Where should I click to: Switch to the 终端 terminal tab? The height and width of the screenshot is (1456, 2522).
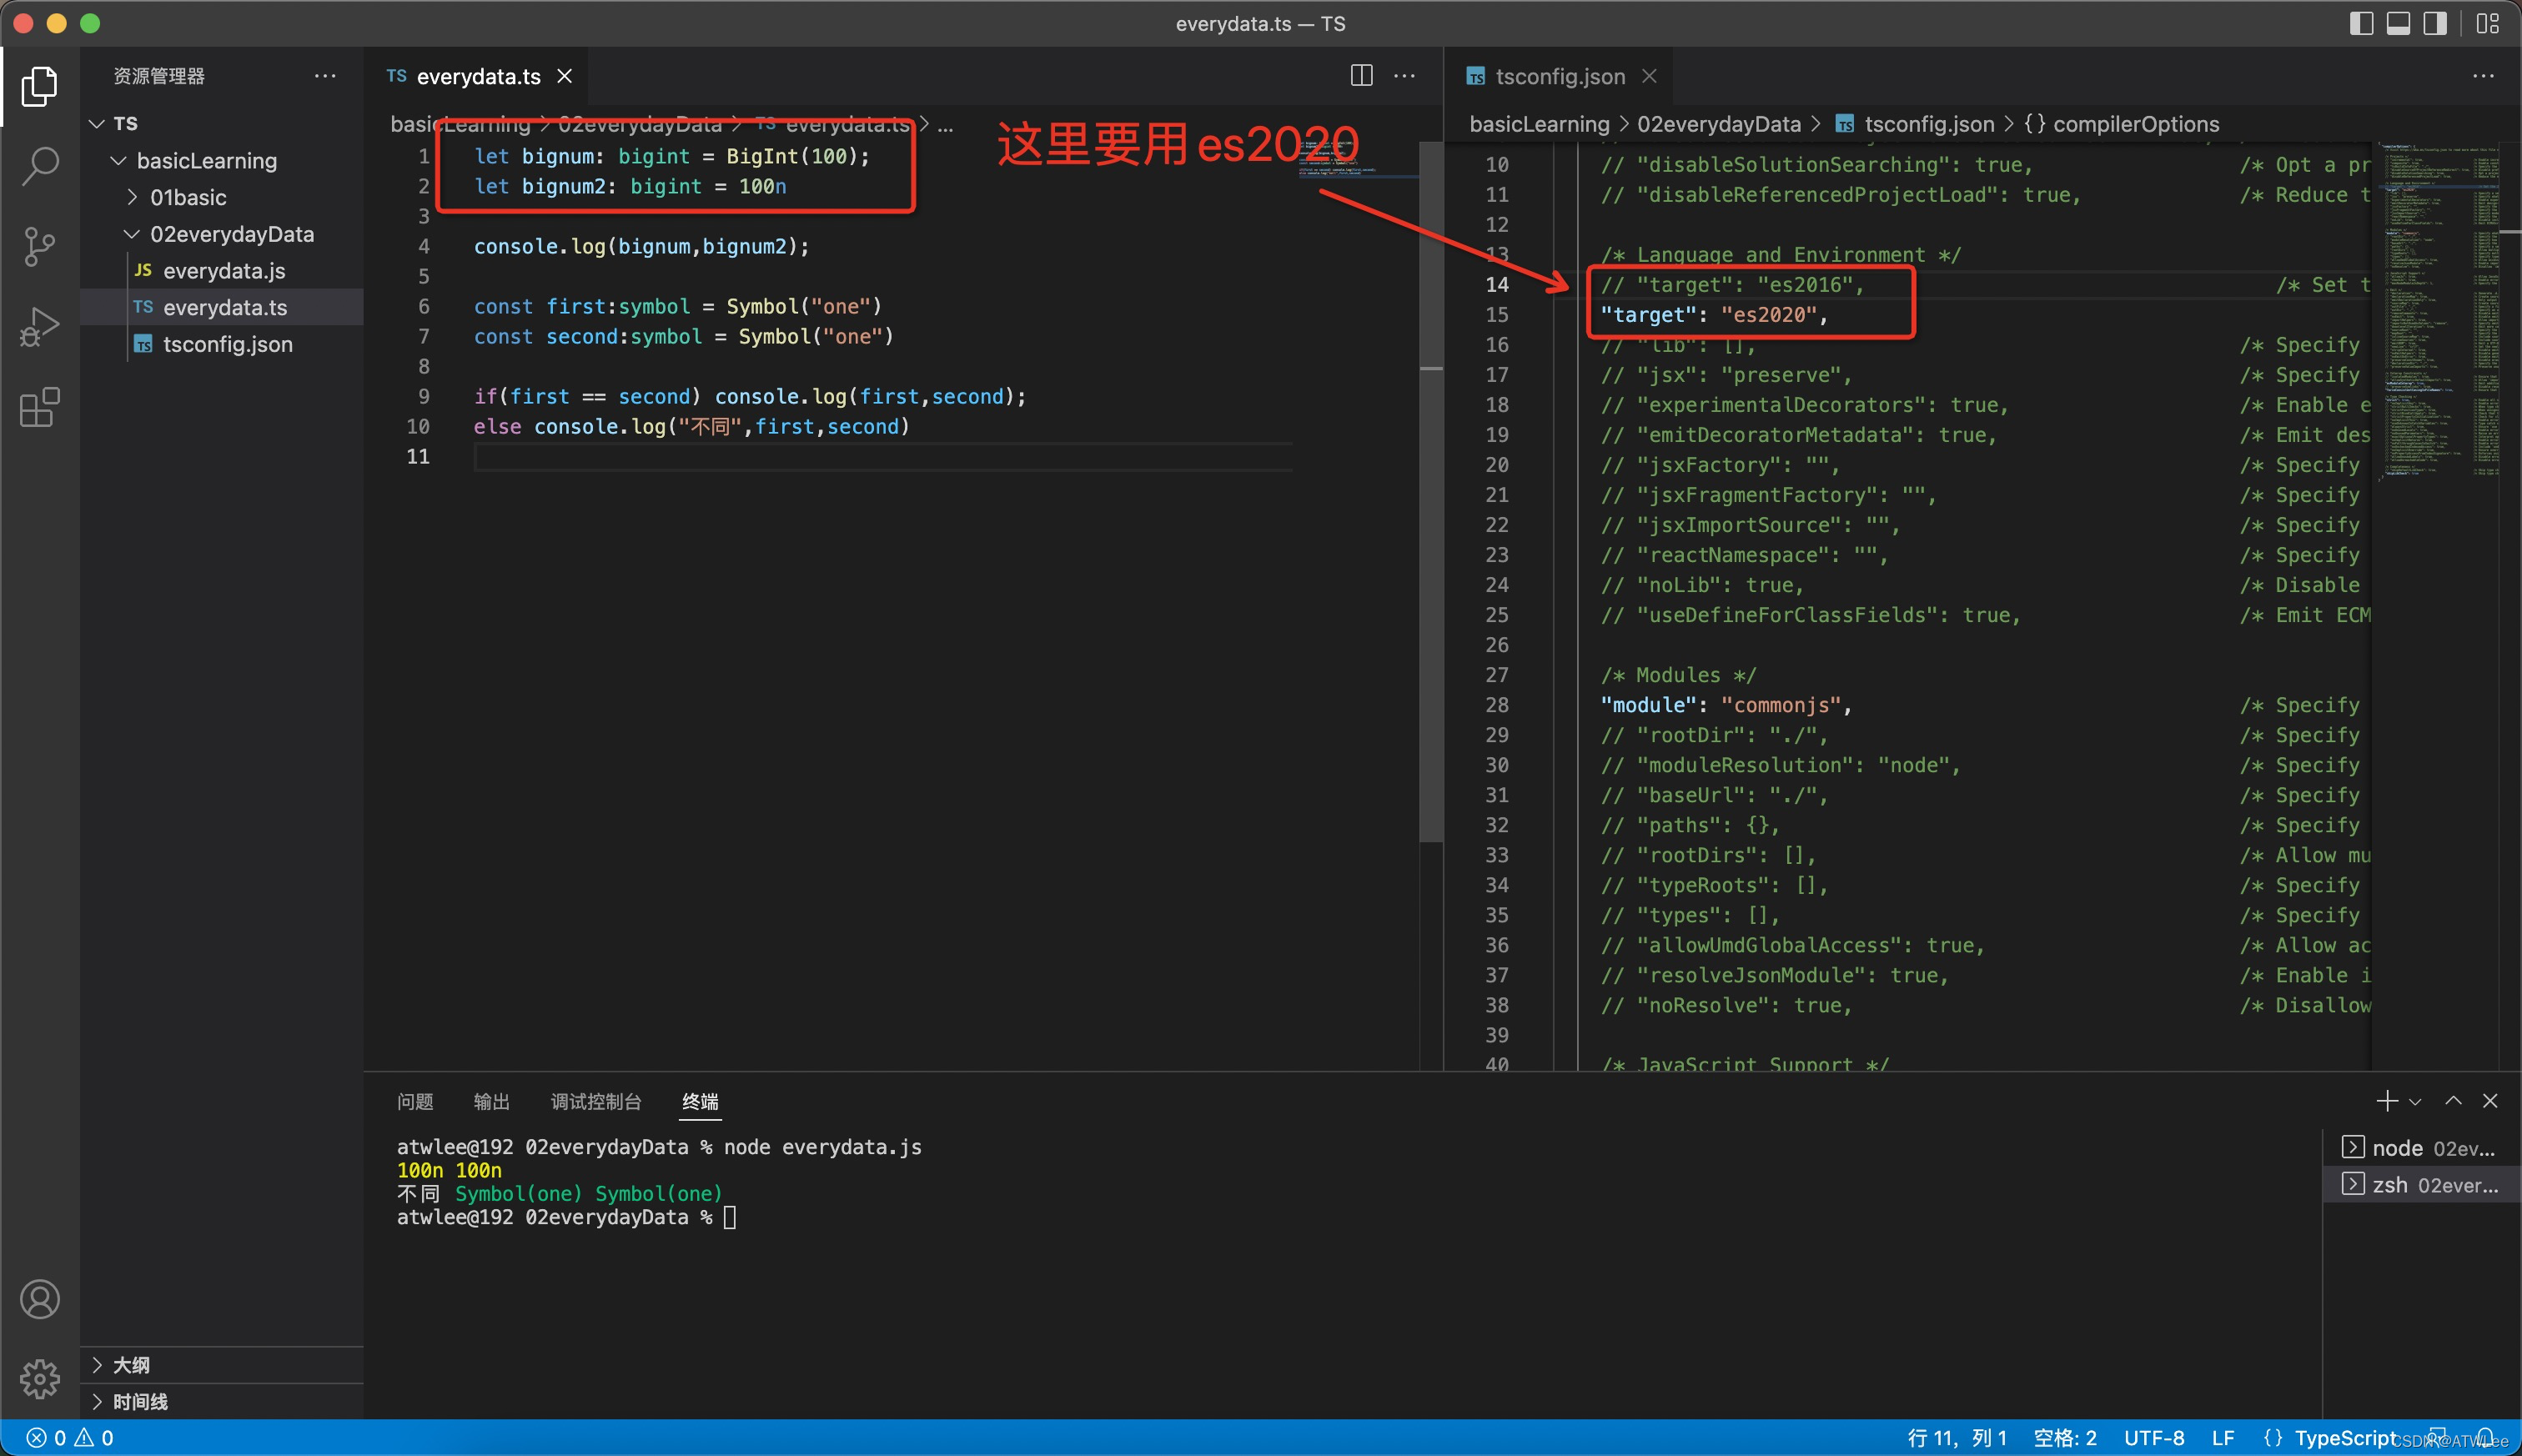[x=700, y=1101]
